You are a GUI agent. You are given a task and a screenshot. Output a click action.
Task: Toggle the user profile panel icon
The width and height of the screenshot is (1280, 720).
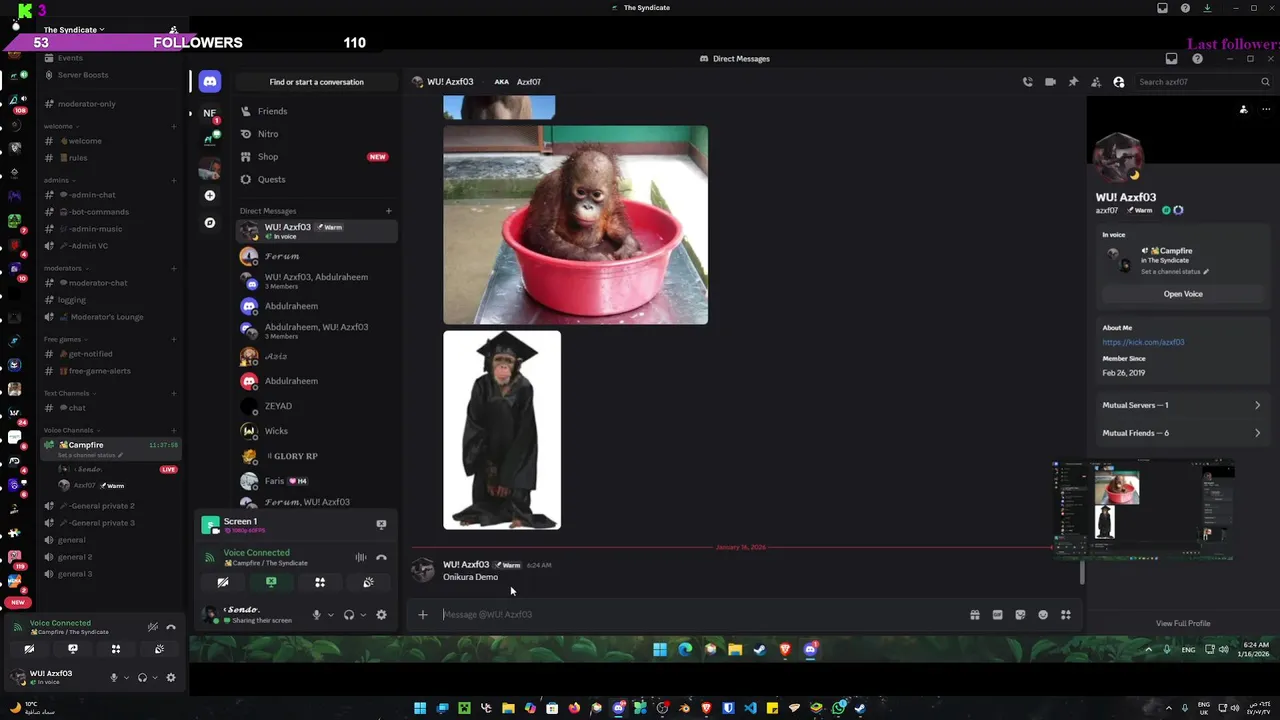(1119, 82)
